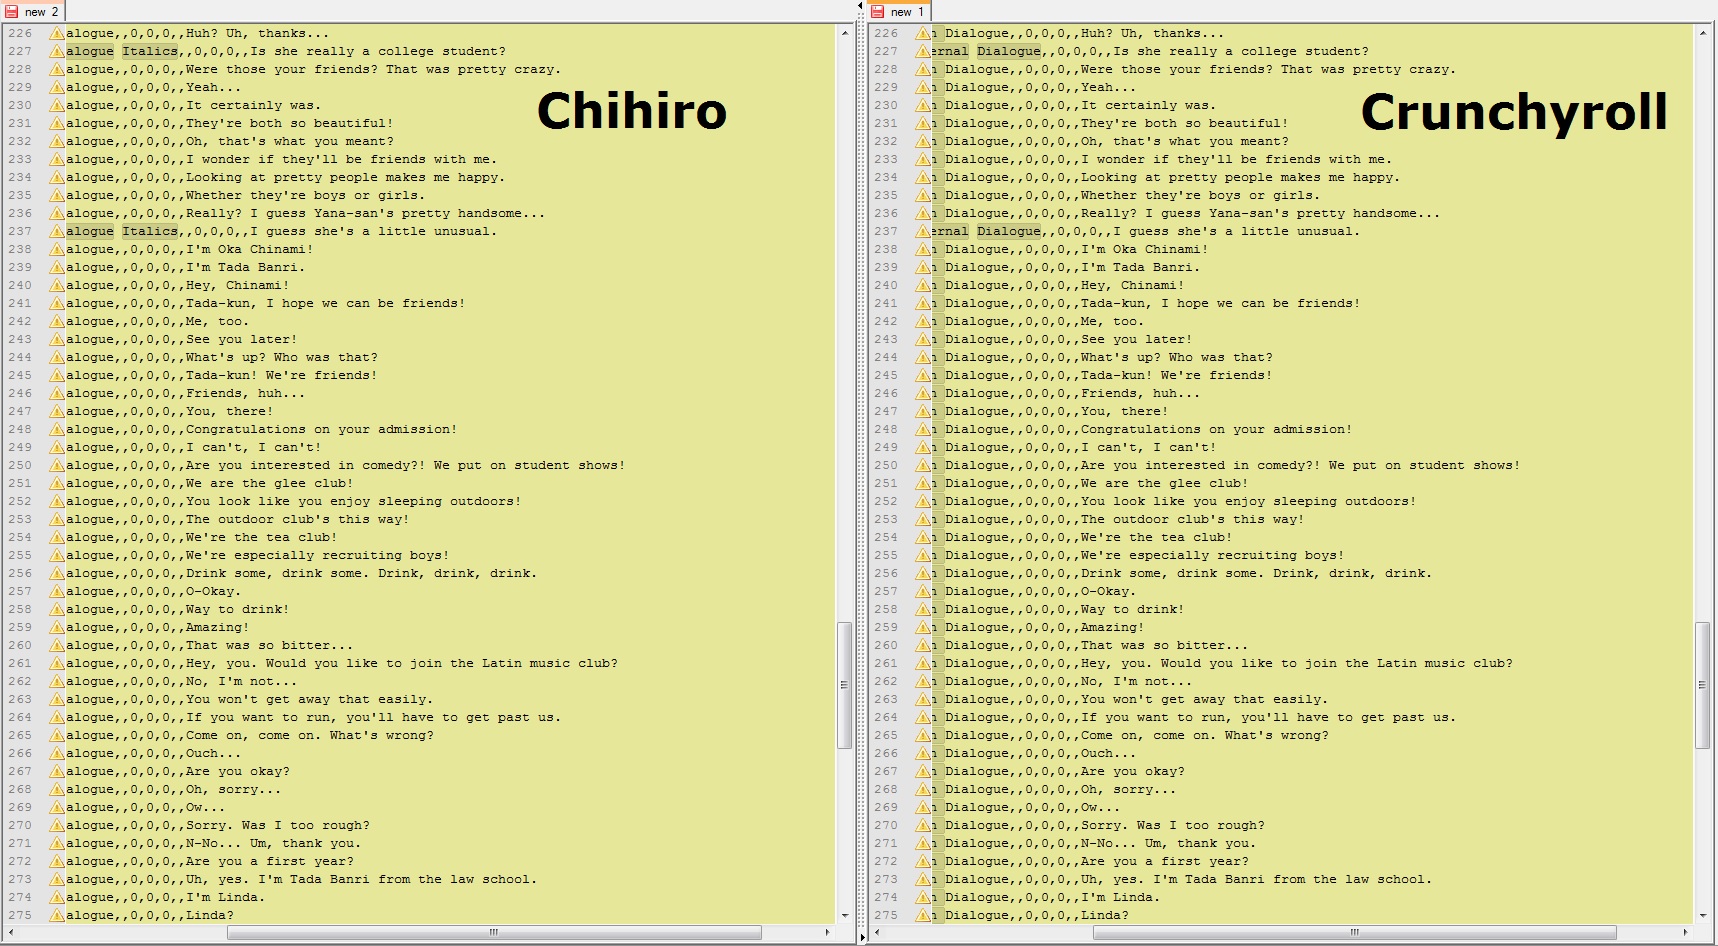Image resolution: width=1718 pixels, height=946 pixels.
Task: Click the unsaved-file icon on the 'new 2' tab
Action: (x=12, y=11)
